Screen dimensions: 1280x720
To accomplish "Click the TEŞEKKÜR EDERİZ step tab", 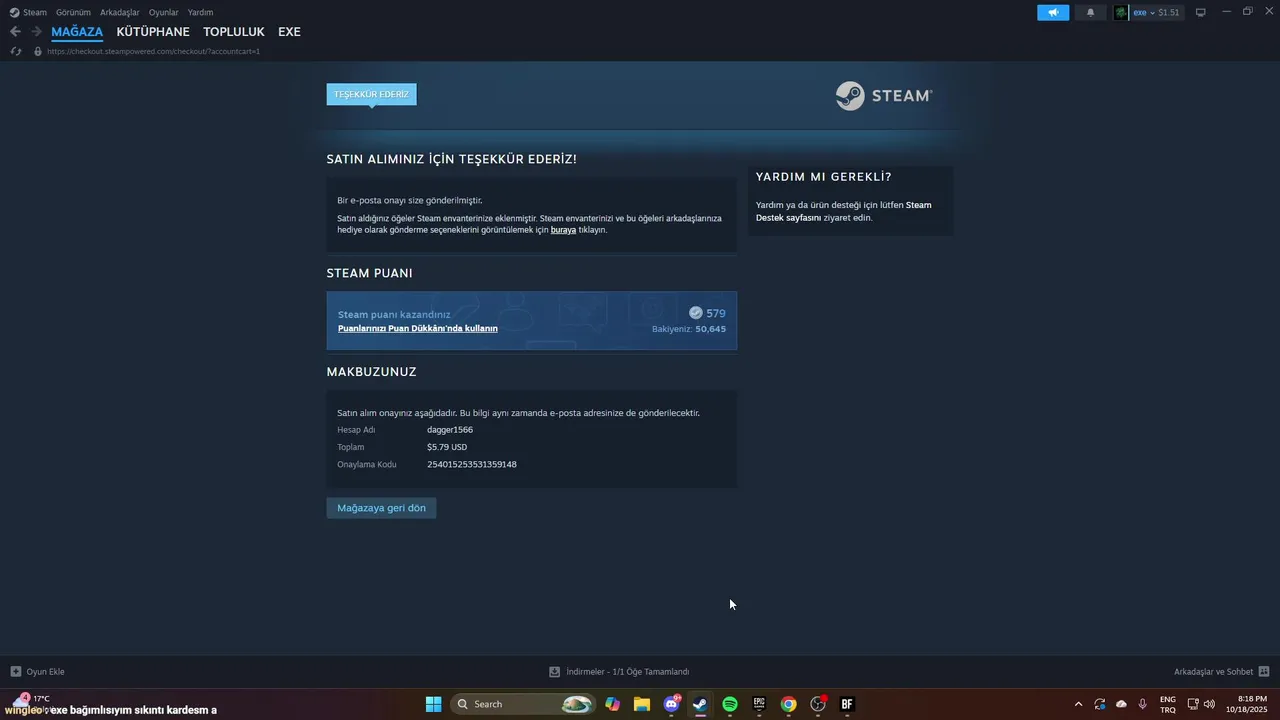I will click(x=371, y=94).
